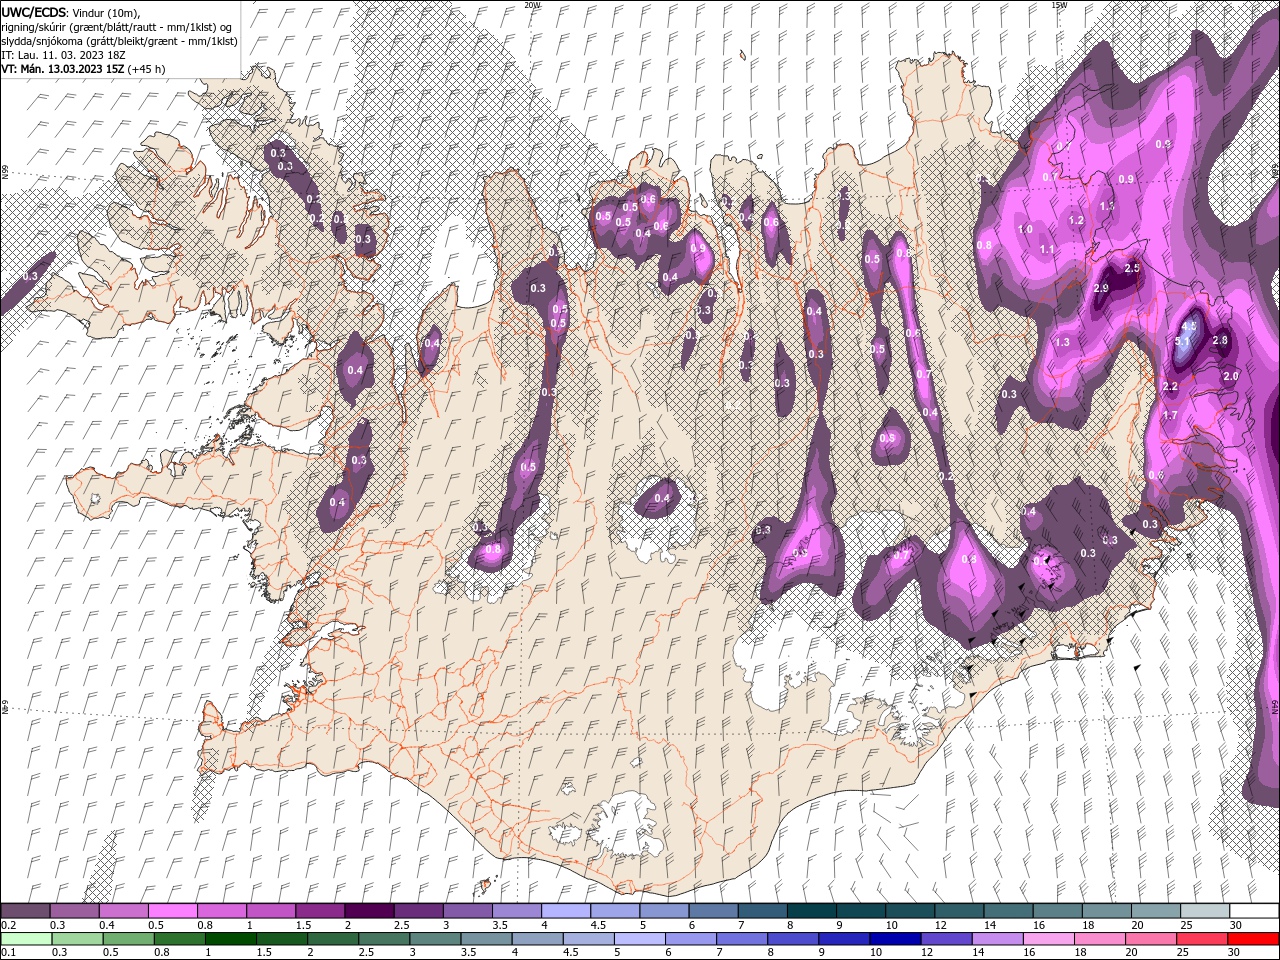Select the snow legend swatch starting at 14
The width and height of the screenshot is (1280, 960).
(1006, 911)
